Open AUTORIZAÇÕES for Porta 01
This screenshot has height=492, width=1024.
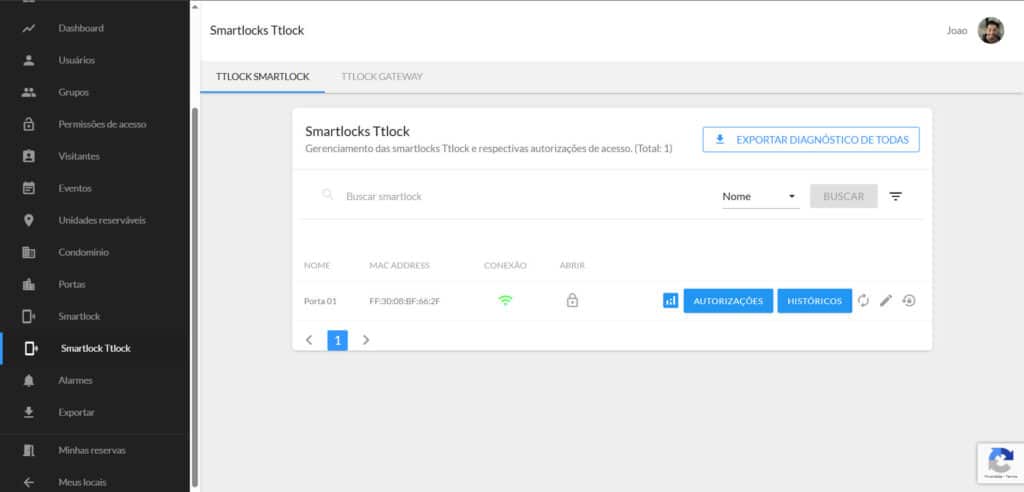(728, 301)
